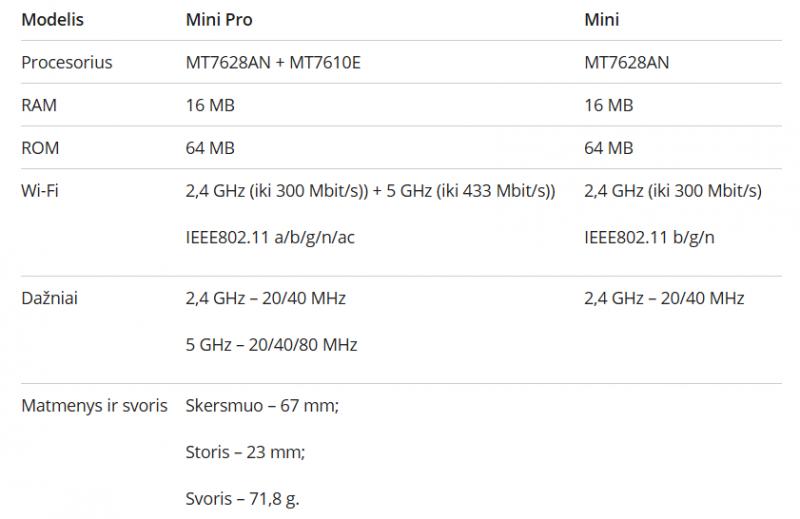The image size is (800, 519).
Task: Select the Mini Pro column header
Action: [x=219, y=19]
